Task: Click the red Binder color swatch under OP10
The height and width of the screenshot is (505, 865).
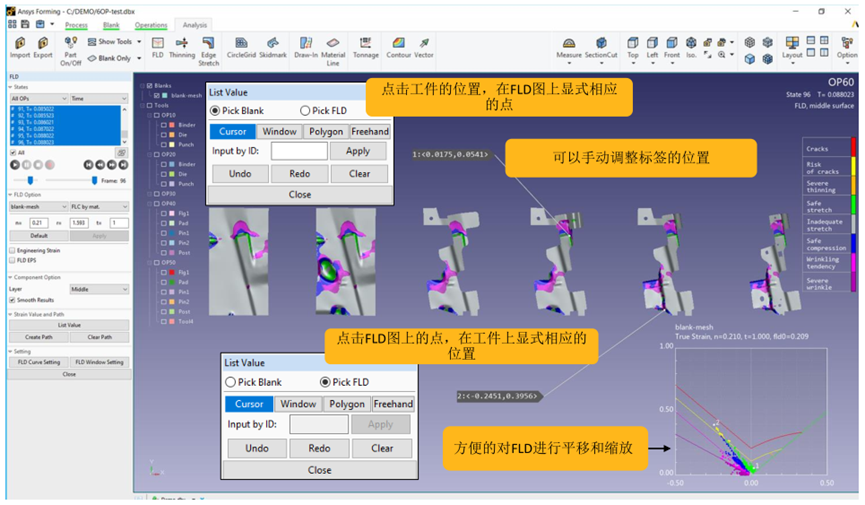Action: click(x=172, y=125)
